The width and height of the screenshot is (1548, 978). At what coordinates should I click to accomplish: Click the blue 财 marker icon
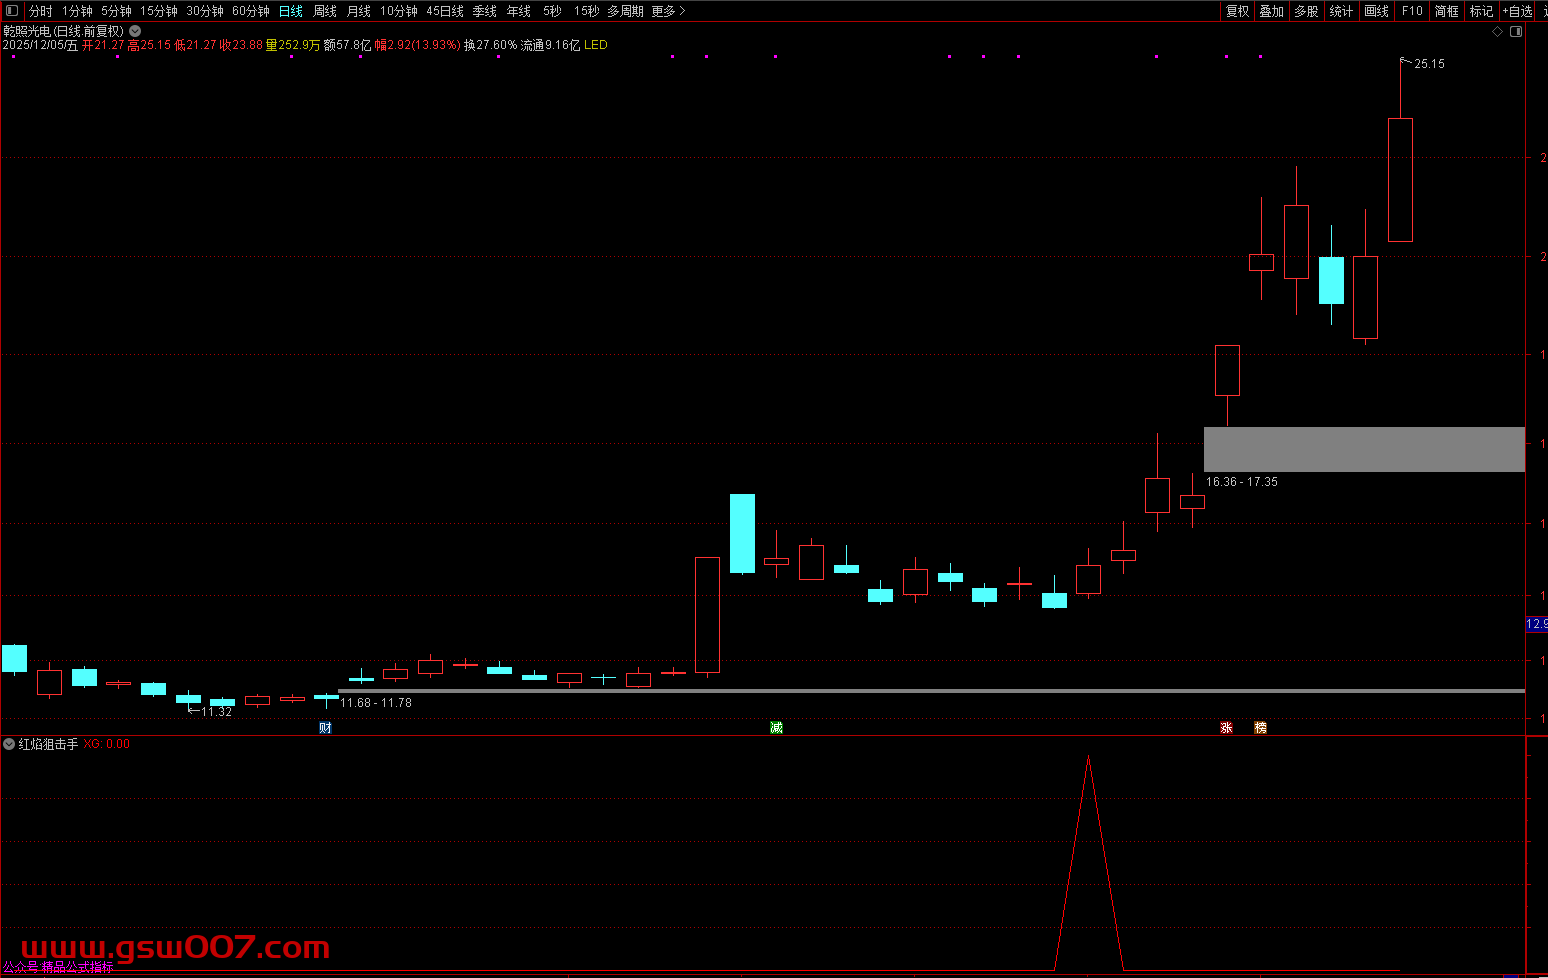[325, 728]
